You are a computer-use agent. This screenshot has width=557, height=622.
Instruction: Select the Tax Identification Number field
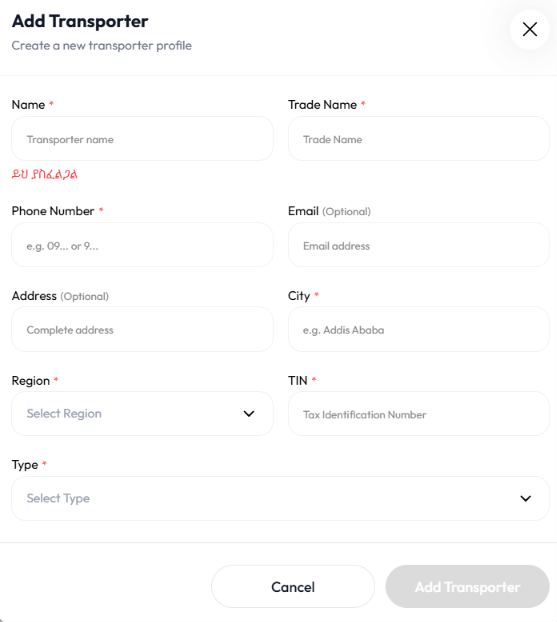[419, 414]
